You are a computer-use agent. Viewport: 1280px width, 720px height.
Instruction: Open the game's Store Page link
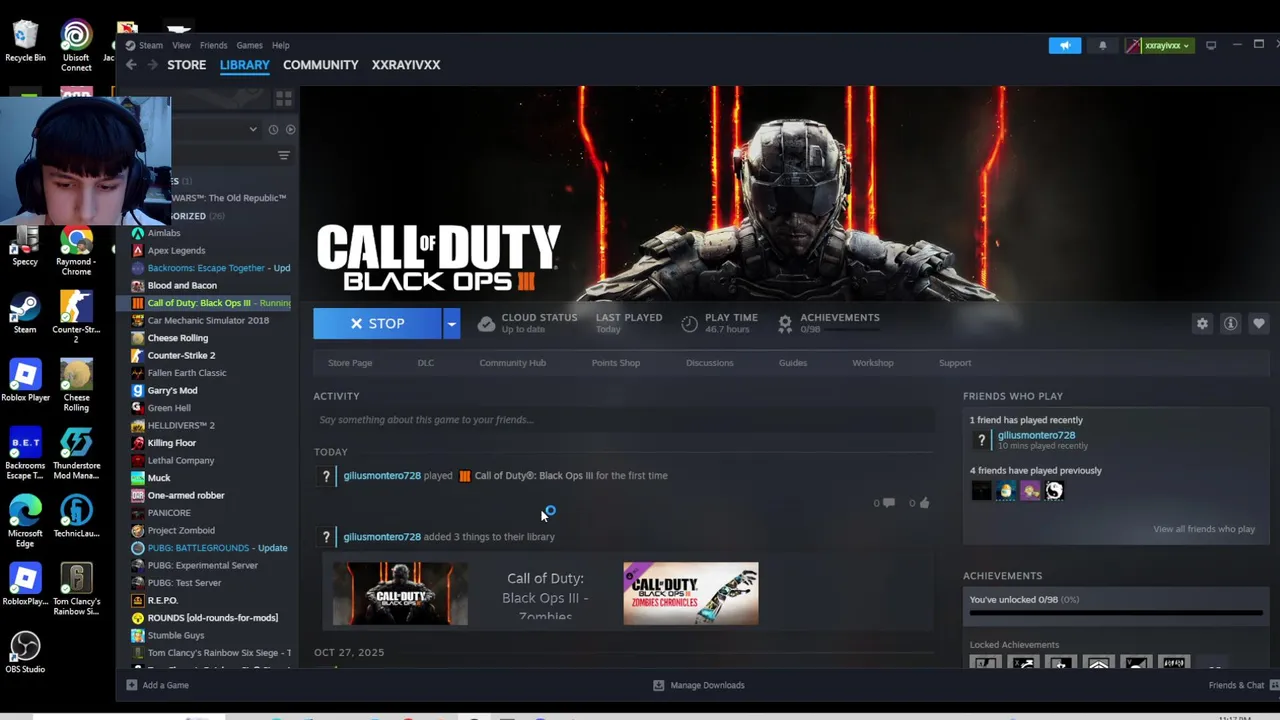pyautogui.click(x=350, y=363)
